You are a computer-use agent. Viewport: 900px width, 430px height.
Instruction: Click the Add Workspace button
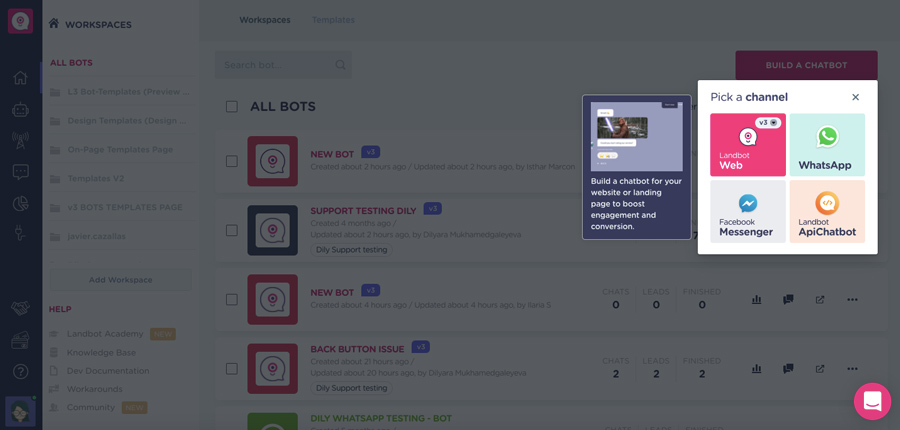pyautogui.click(x=121, y=280)
